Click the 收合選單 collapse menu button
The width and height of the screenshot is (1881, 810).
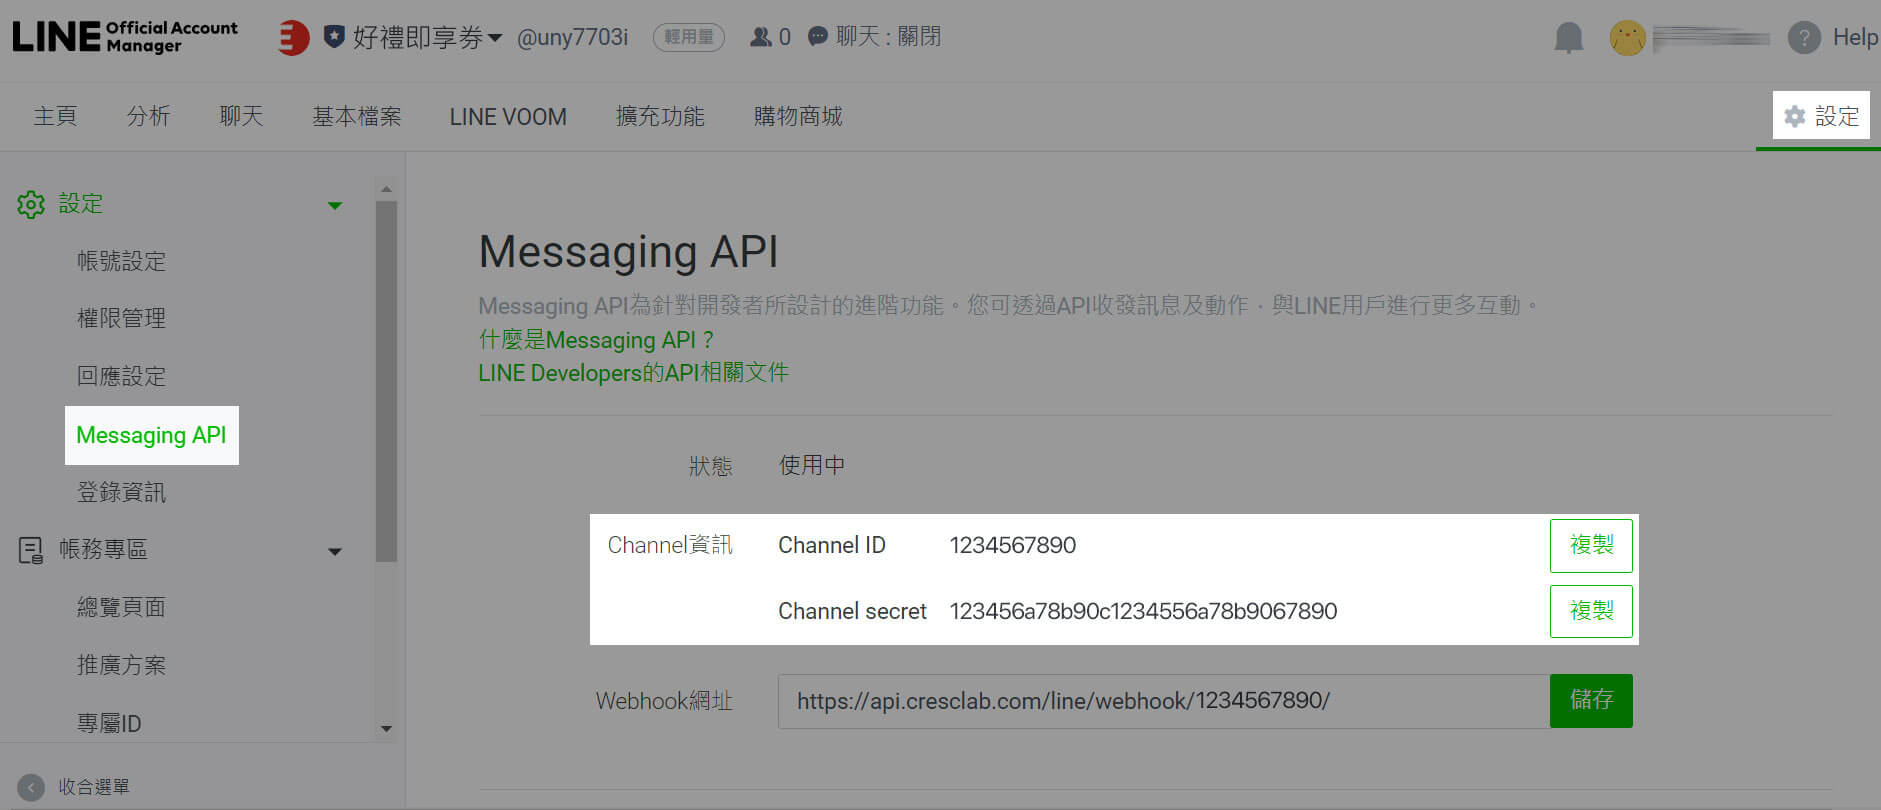(74, 787)
